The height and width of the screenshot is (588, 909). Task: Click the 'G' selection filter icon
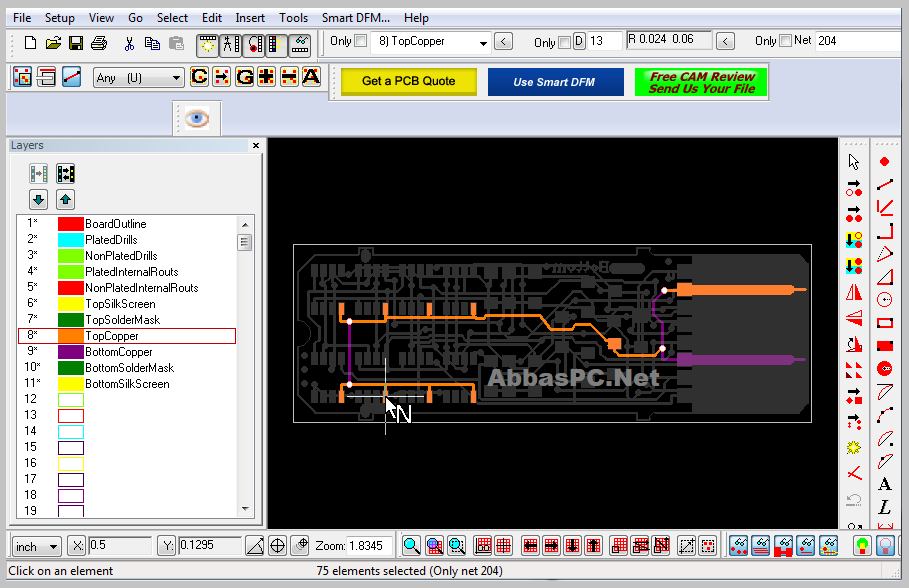(x=245, y=77)
